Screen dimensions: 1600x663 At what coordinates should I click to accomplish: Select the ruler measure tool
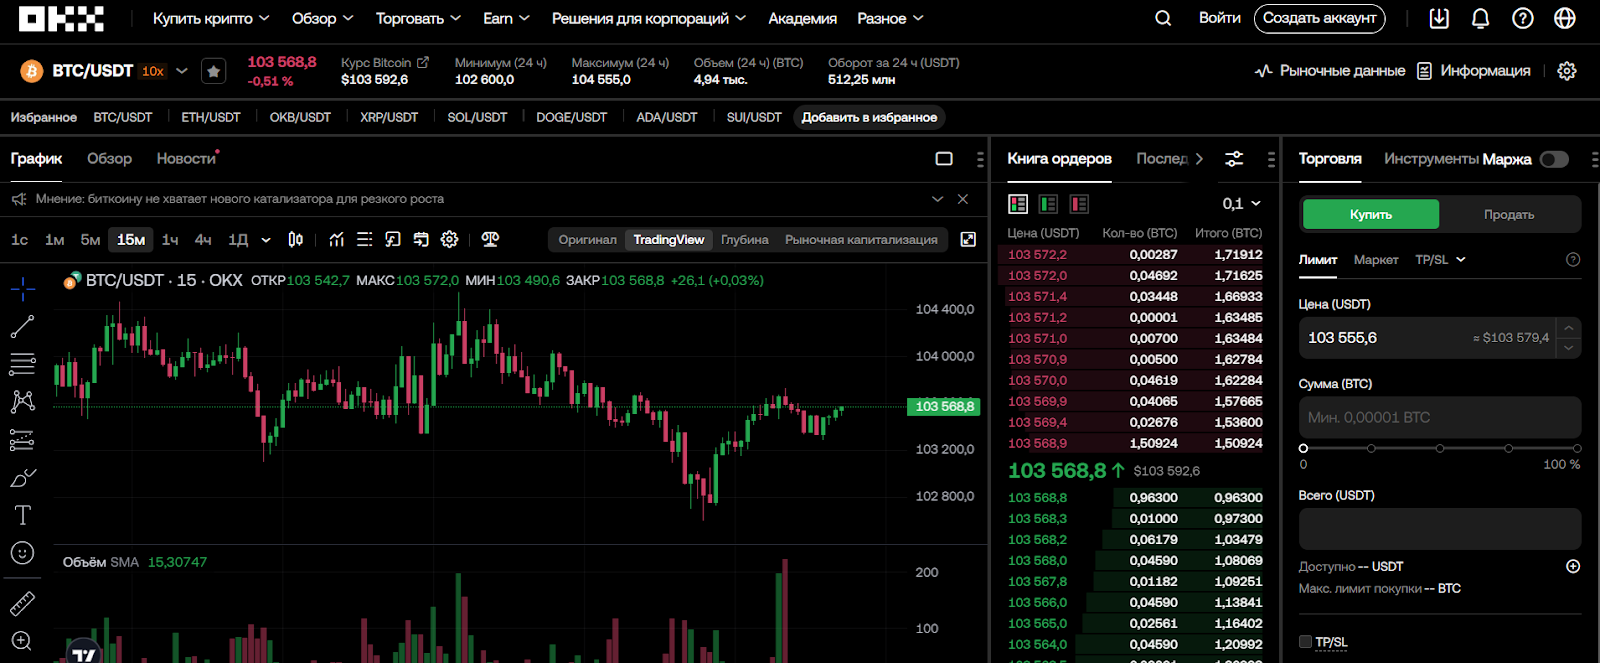(x=22, y=603)
